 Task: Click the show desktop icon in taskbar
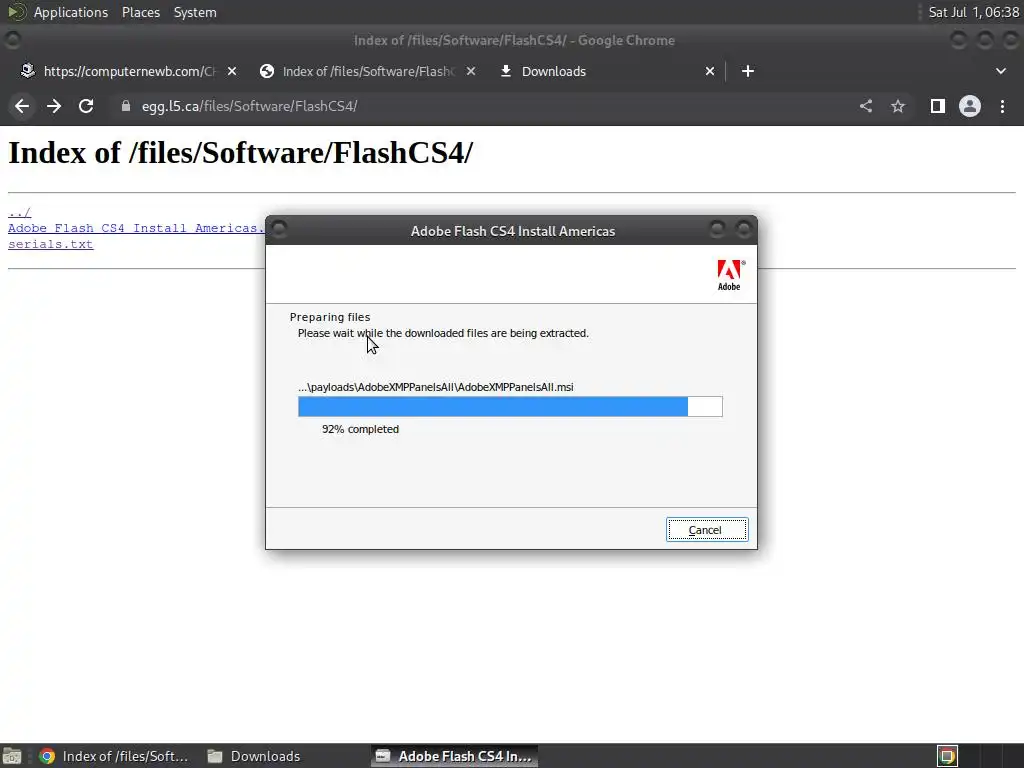coord(12,756)
